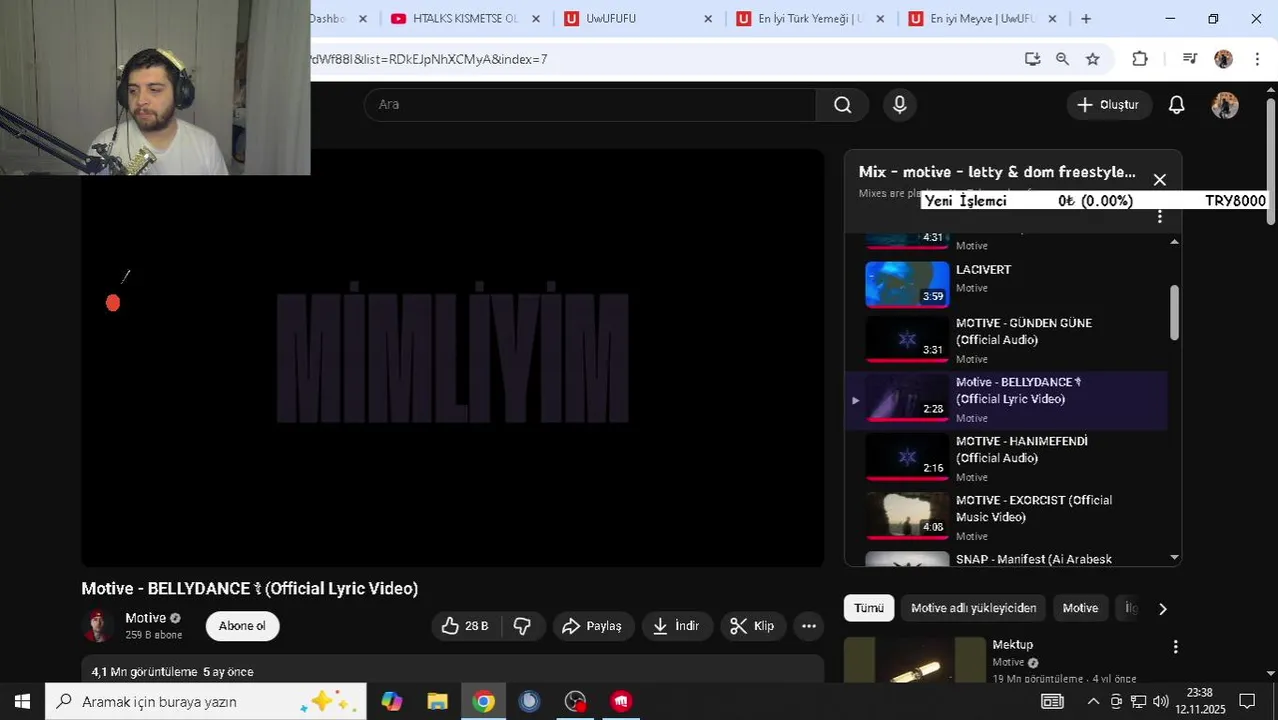Like the video with 28 B likes

click(466, 626)
